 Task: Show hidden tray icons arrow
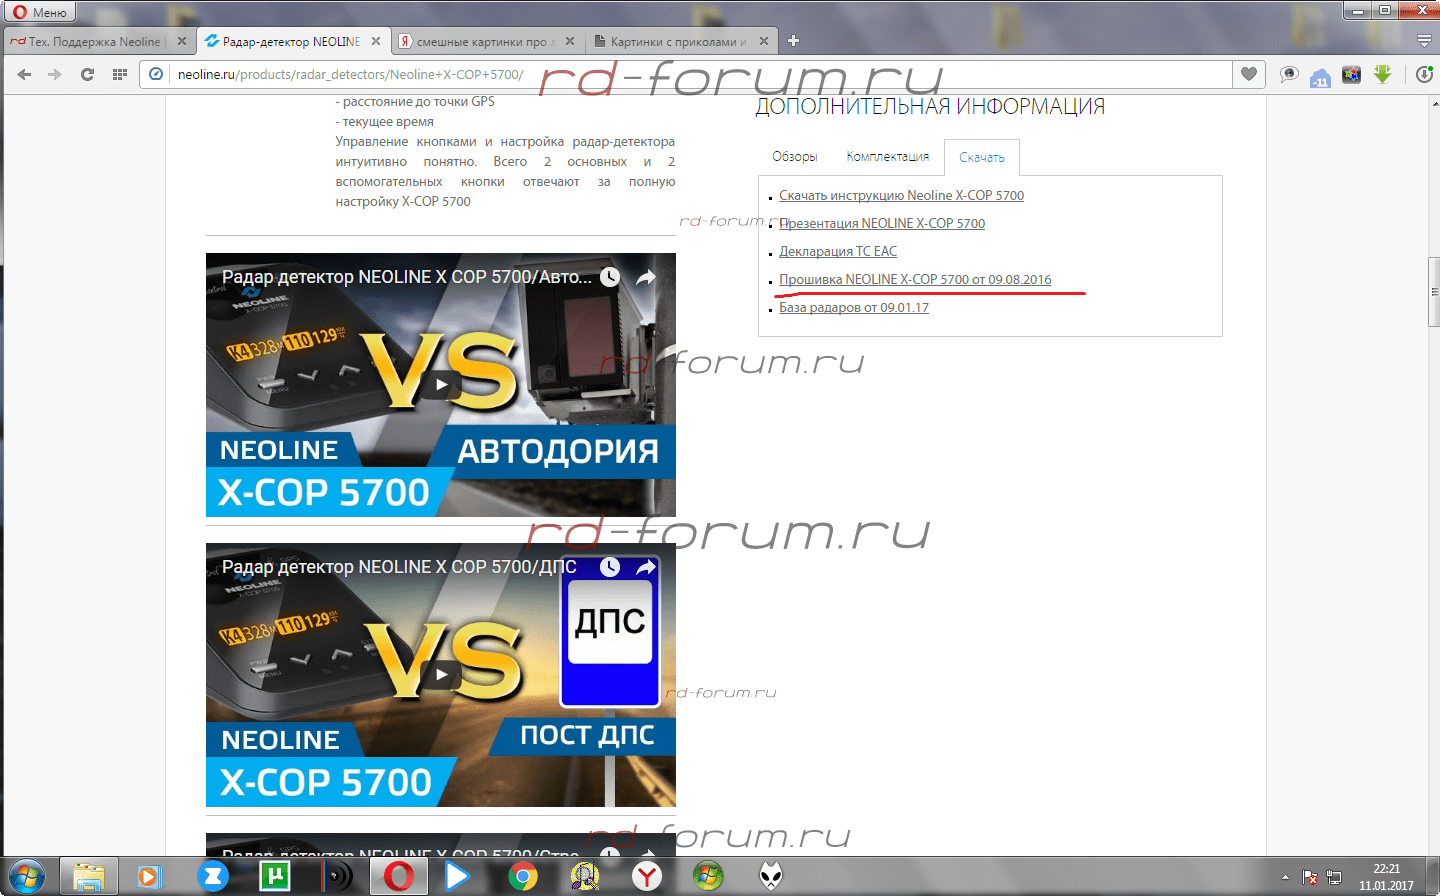[1285, 877]
